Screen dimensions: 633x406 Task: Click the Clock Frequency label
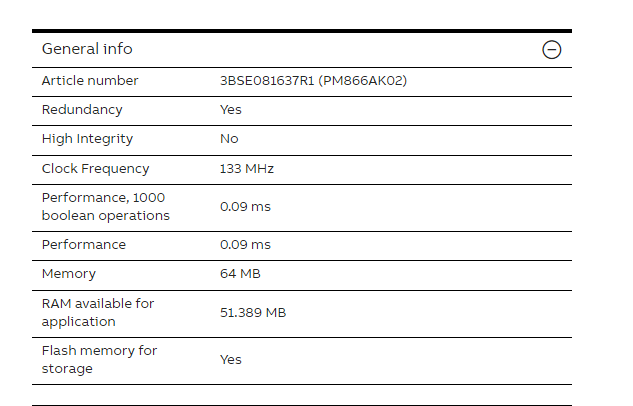96,169
